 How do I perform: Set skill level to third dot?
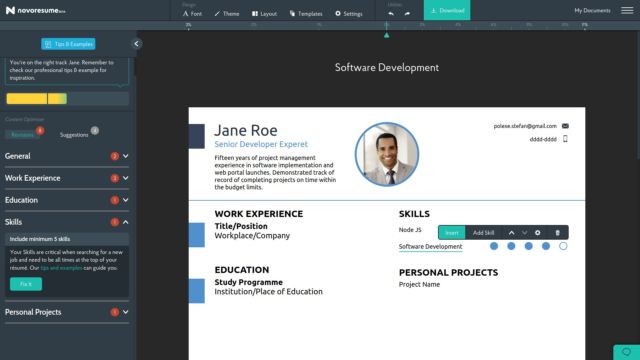(529, 246)
